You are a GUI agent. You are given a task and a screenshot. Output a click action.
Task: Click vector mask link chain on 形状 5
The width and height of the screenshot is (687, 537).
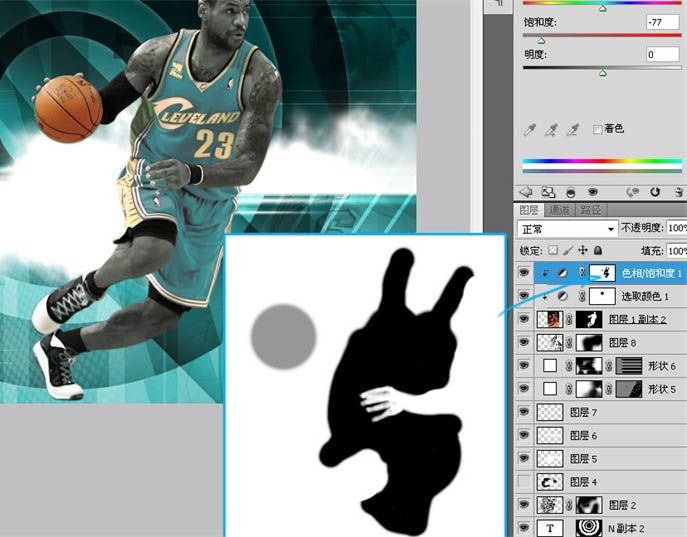coord(609,389)
